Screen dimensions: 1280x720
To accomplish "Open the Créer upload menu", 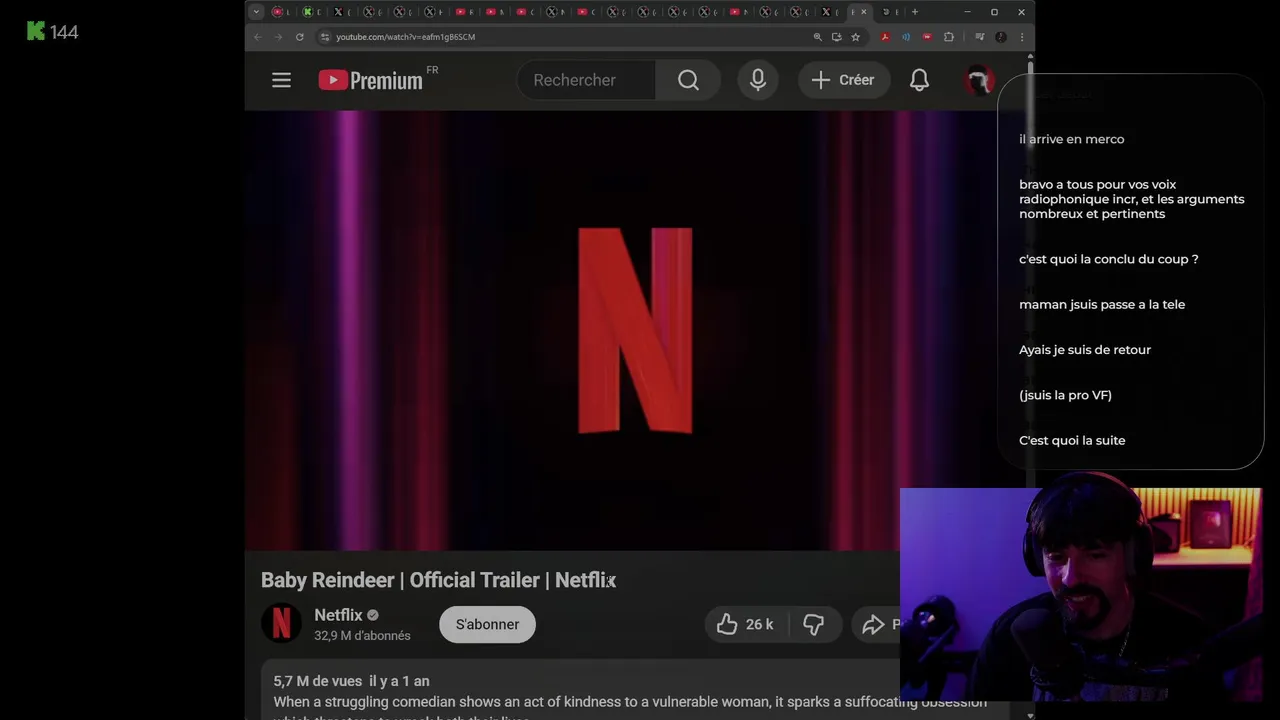I will click(x=843, y=80).
